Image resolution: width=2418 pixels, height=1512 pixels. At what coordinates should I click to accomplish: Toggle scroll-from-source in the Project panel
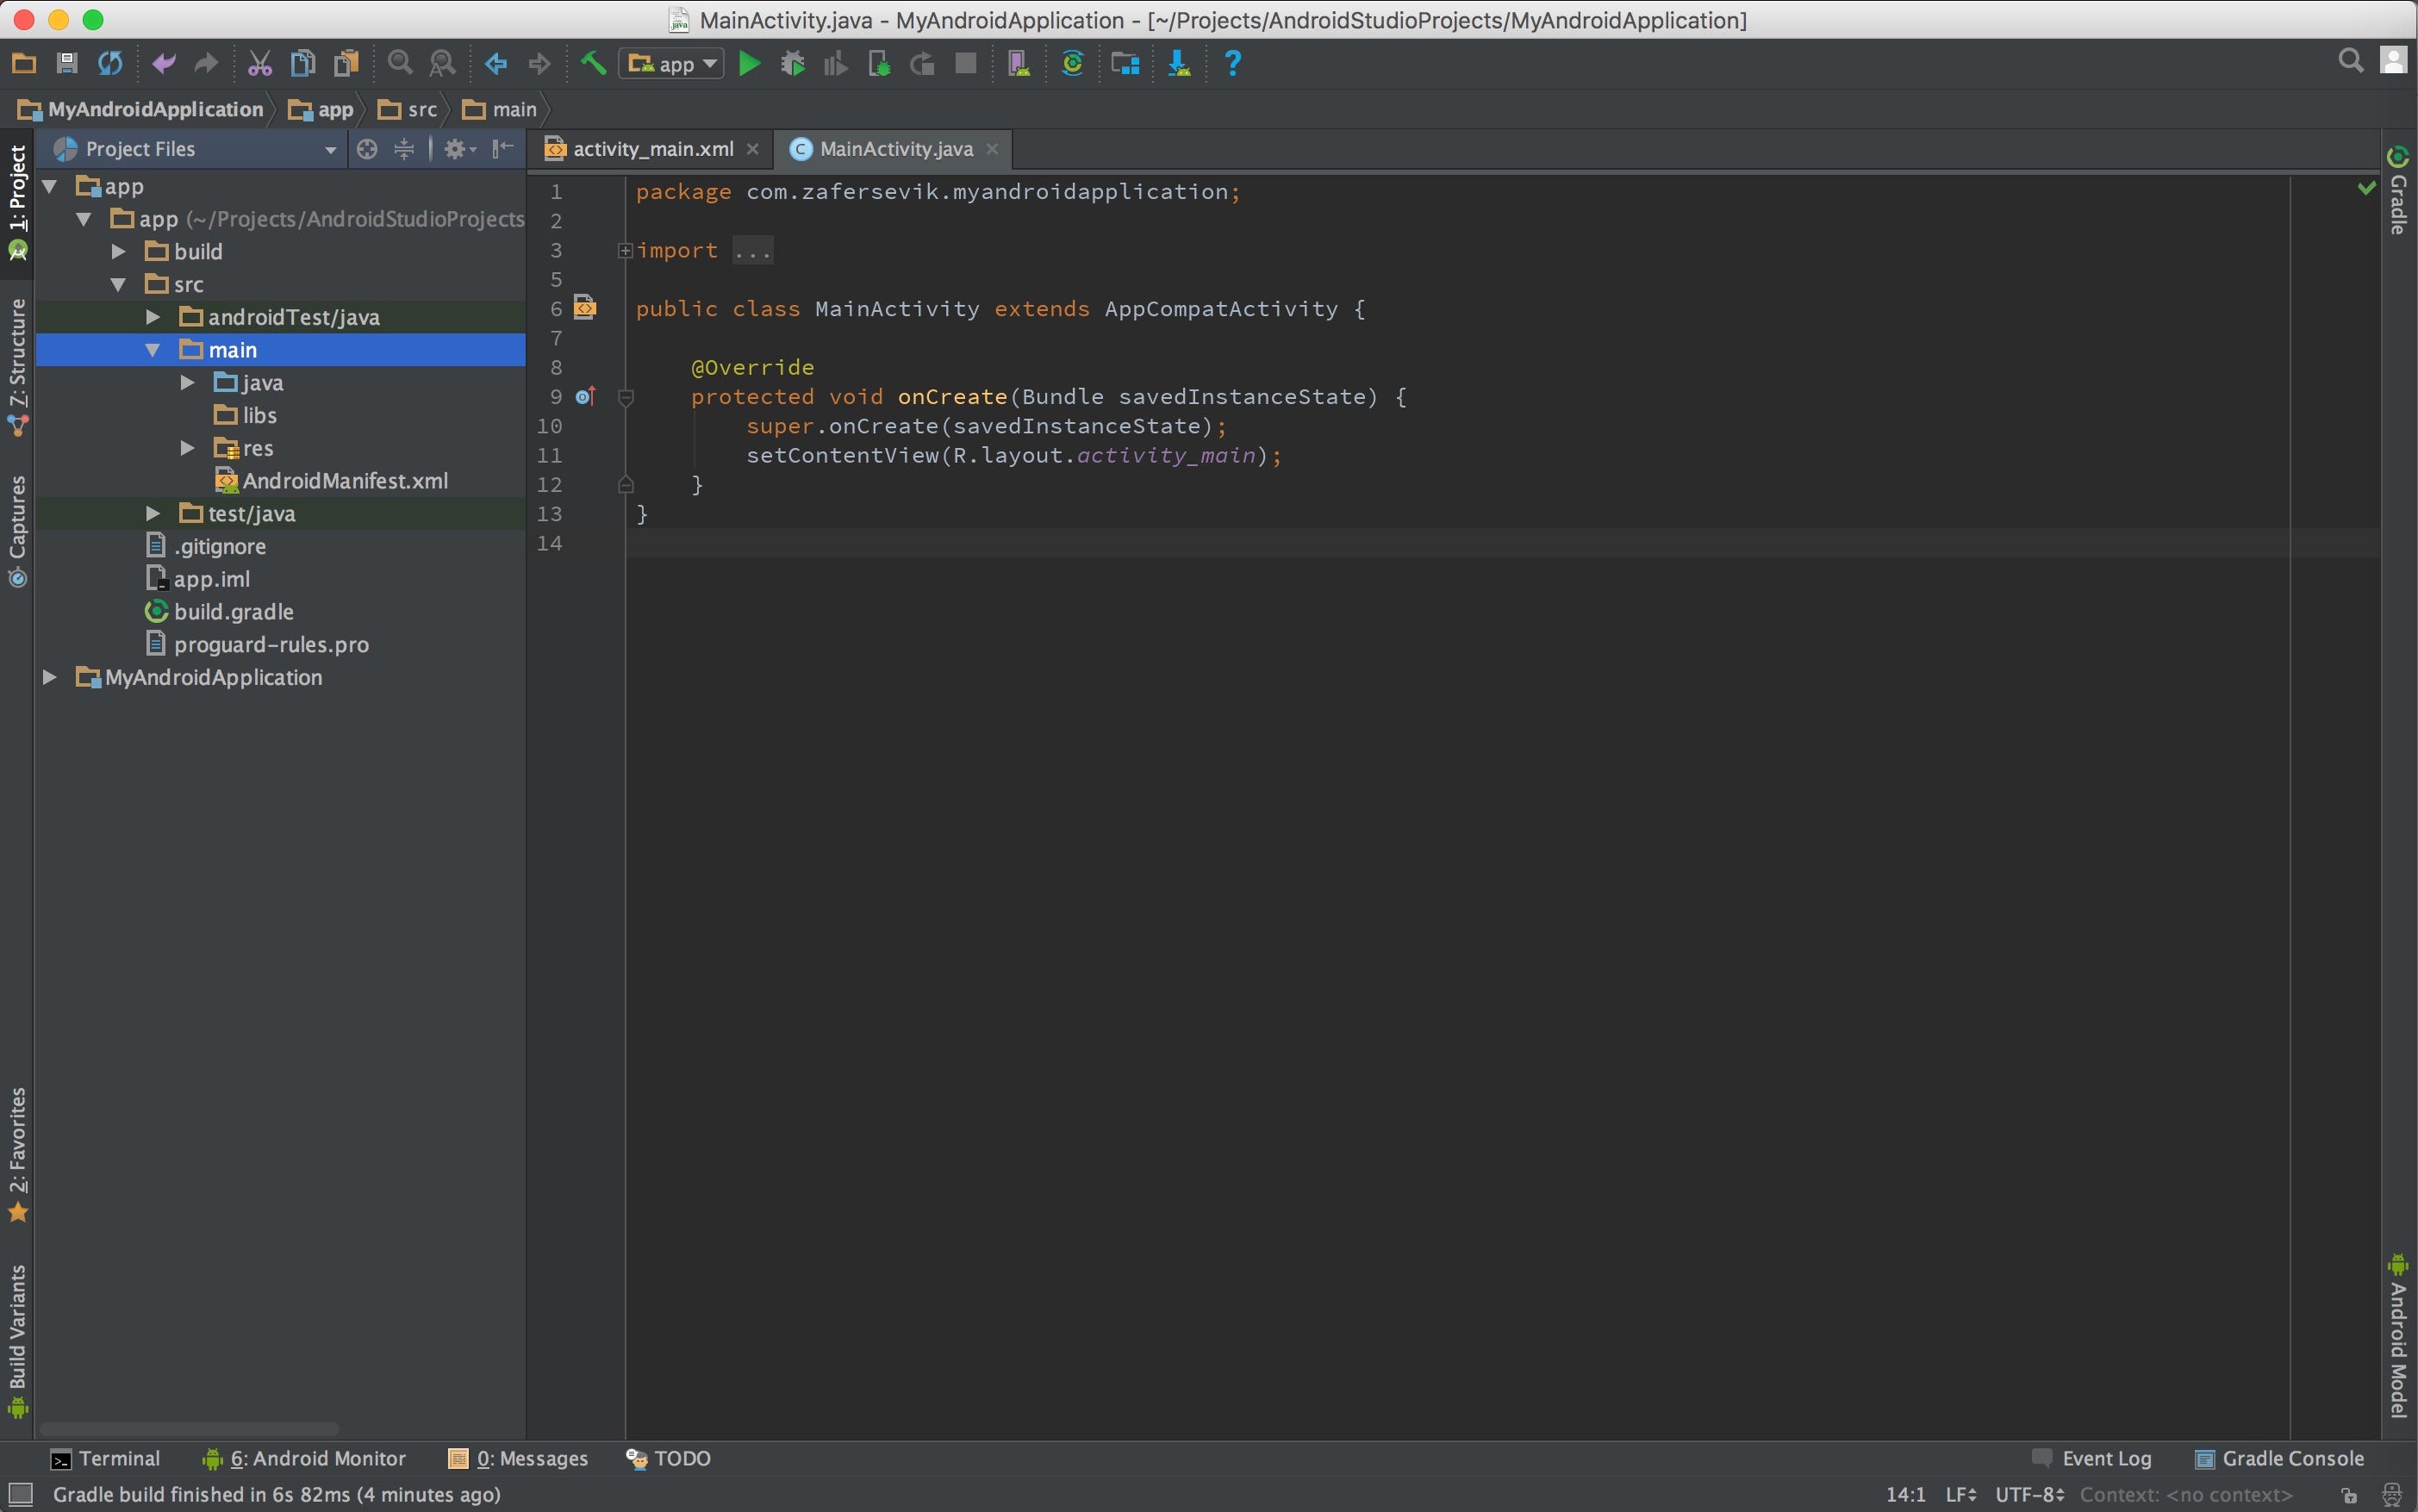(x=365, y=149)
